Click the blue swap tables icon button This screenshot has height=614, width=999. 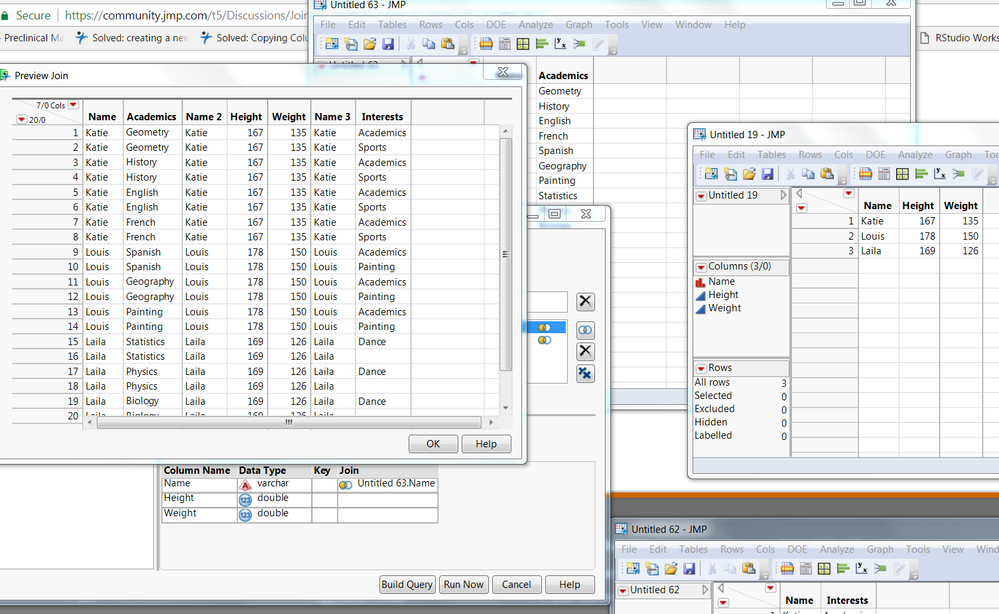[x=585, y=373]
